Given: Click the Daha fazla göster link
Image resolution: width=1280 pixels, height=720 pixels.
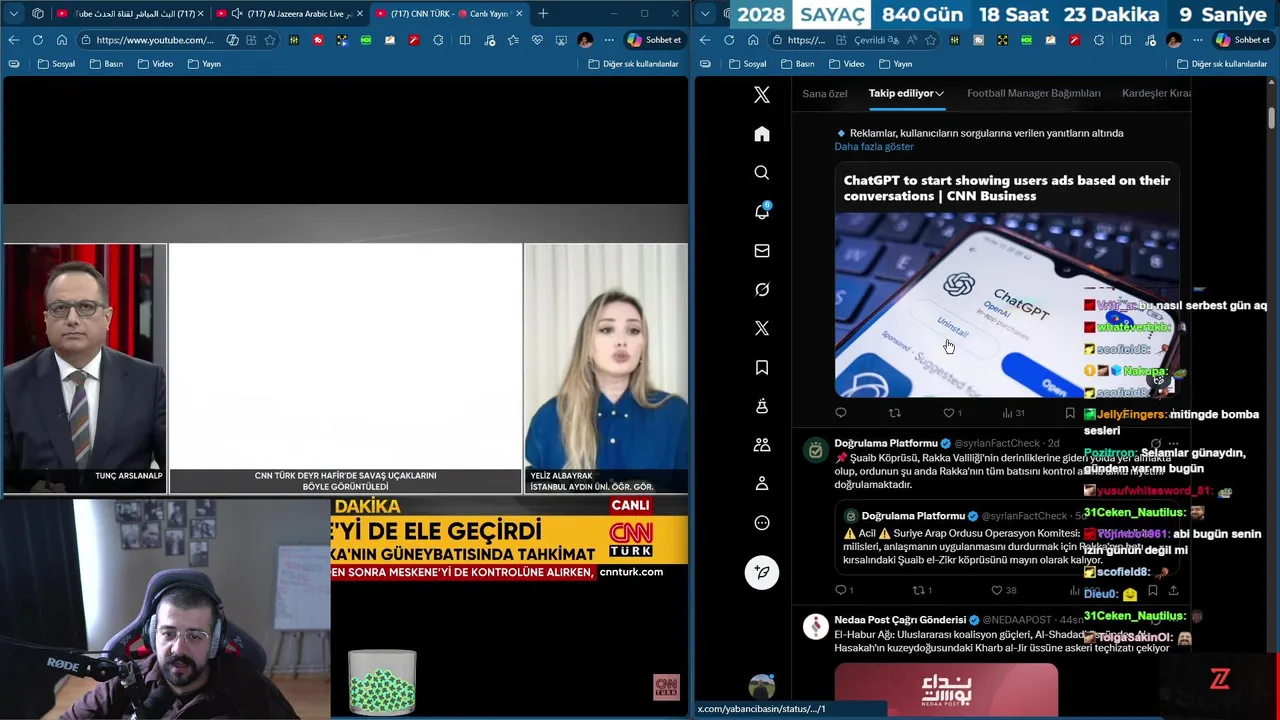Looking at the screenshot, I should coord(874,146).
